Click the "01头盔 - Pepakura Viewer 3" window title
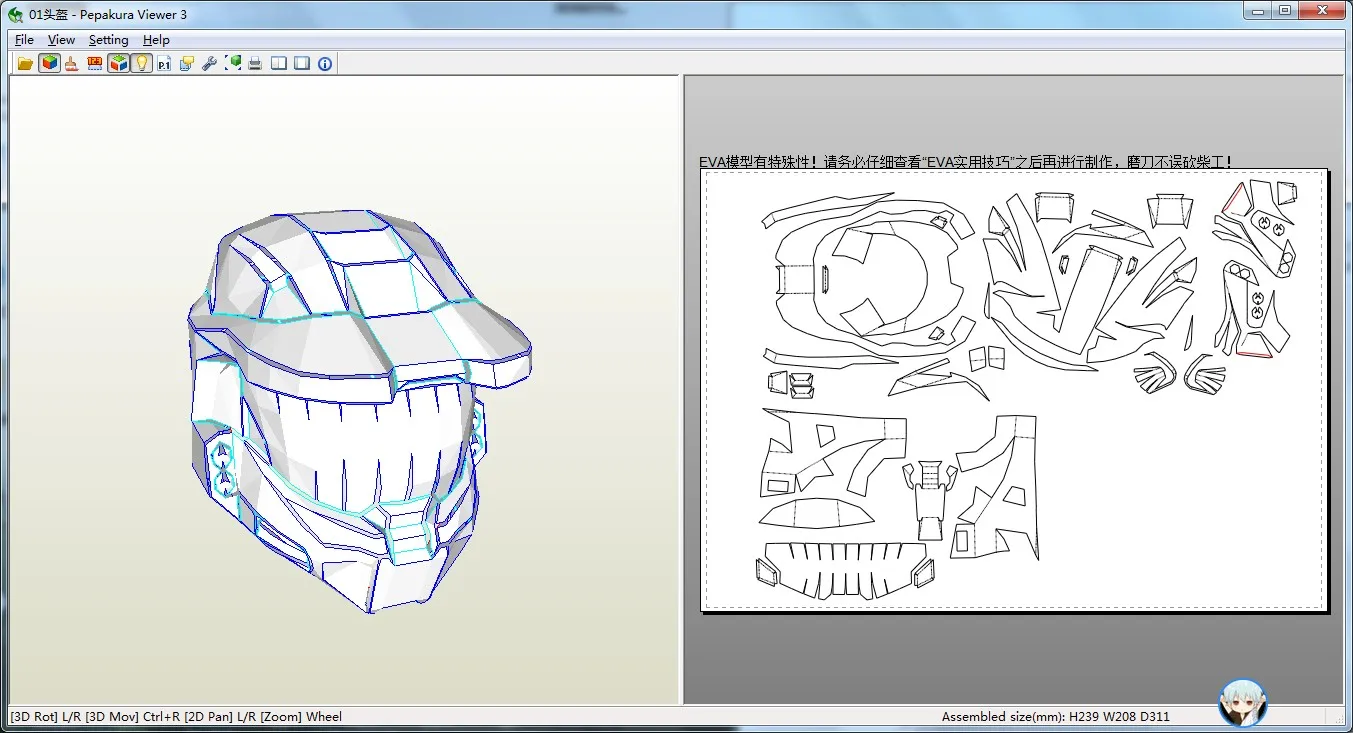 [108, 14]
